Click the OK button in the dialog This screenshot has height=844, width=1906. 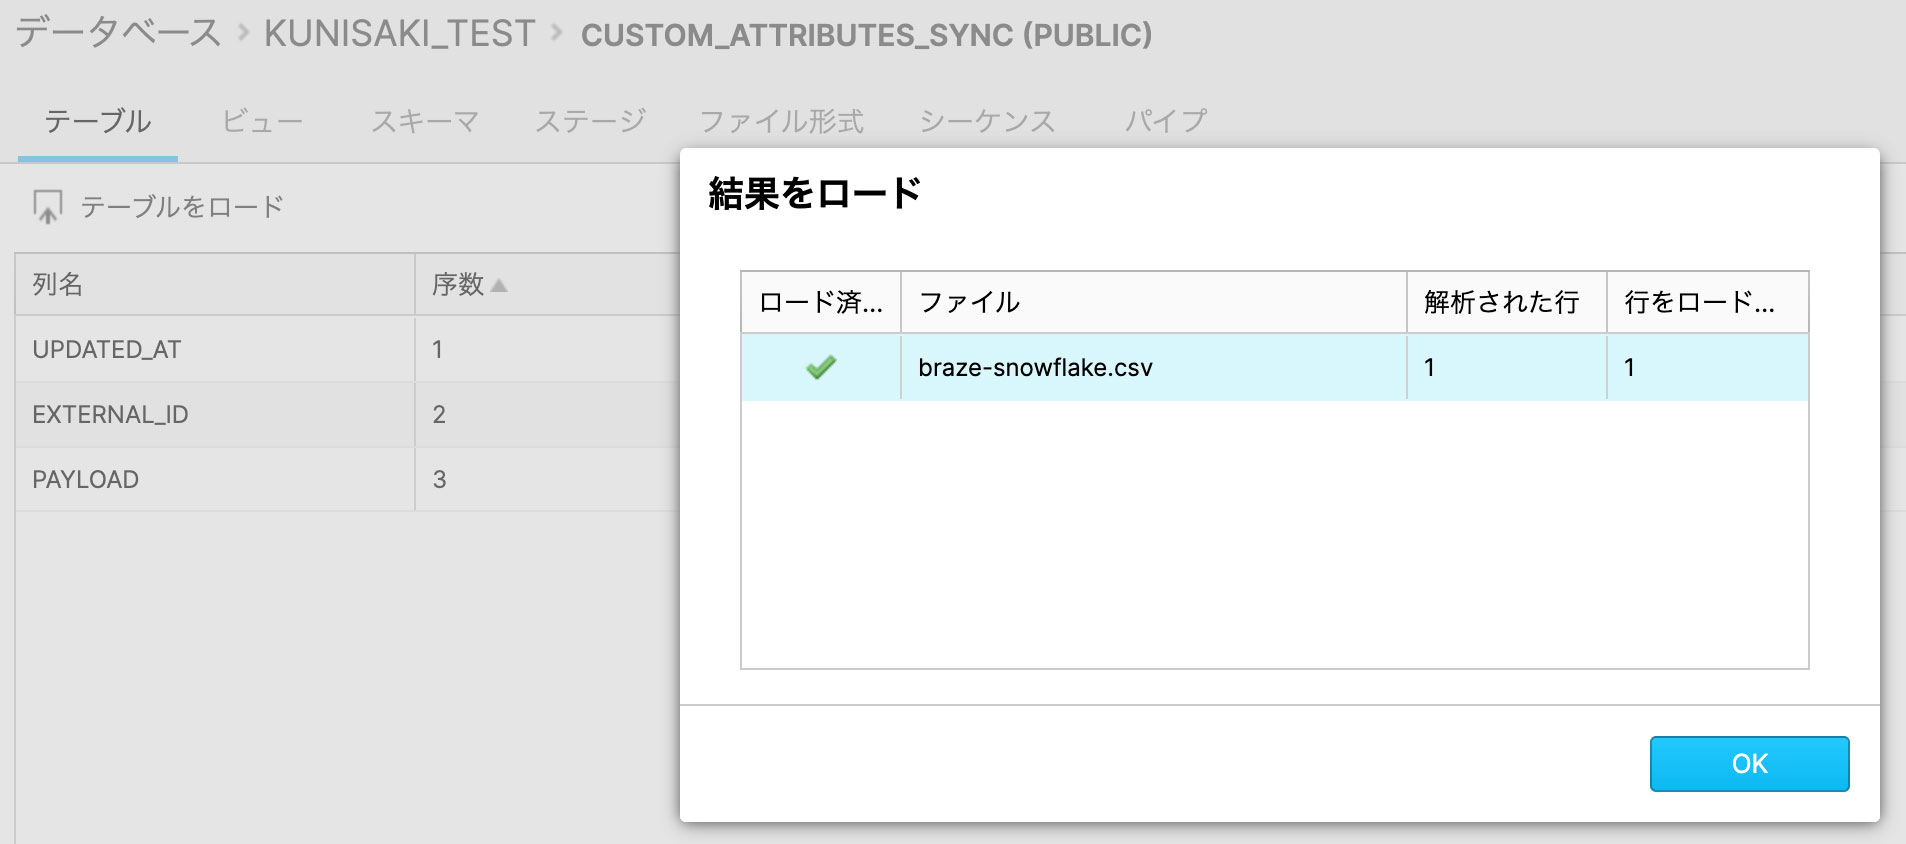tap(1748, 764)
